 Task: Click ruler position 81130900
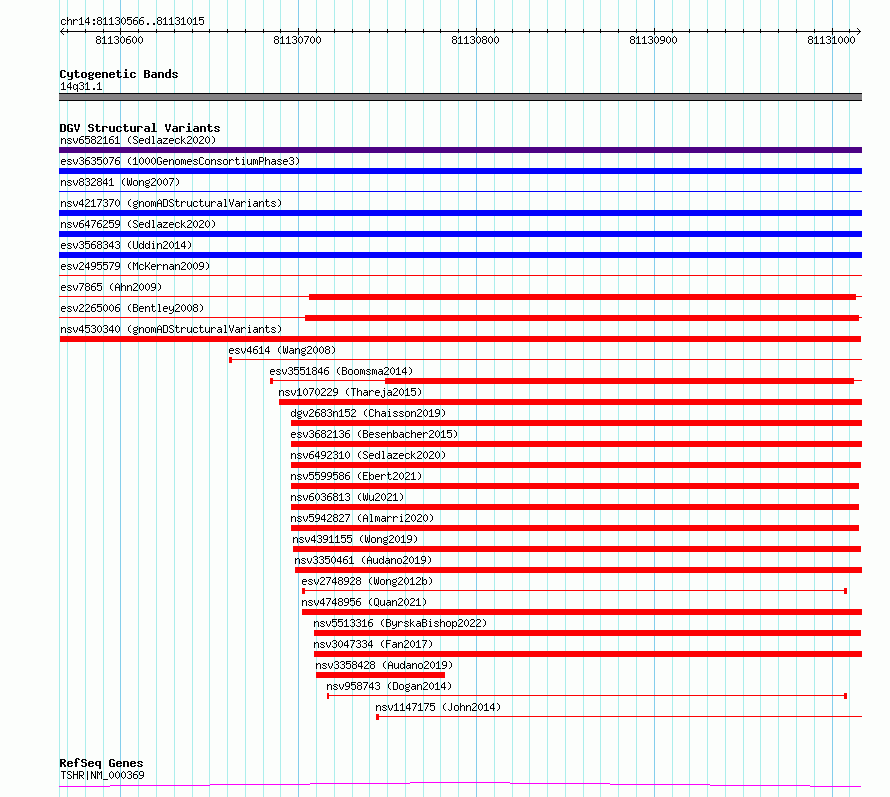tap(653, 40)
